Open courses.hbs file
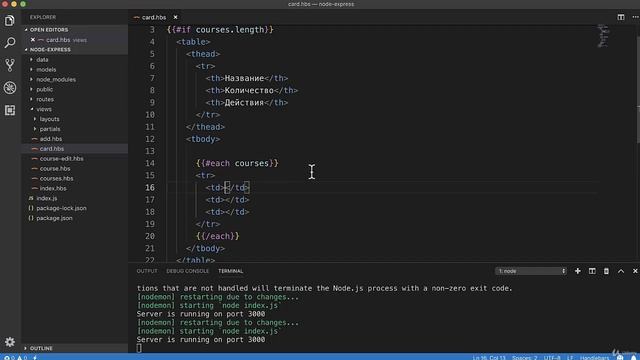This screenshot has width=640, height=360. (56, 178)
